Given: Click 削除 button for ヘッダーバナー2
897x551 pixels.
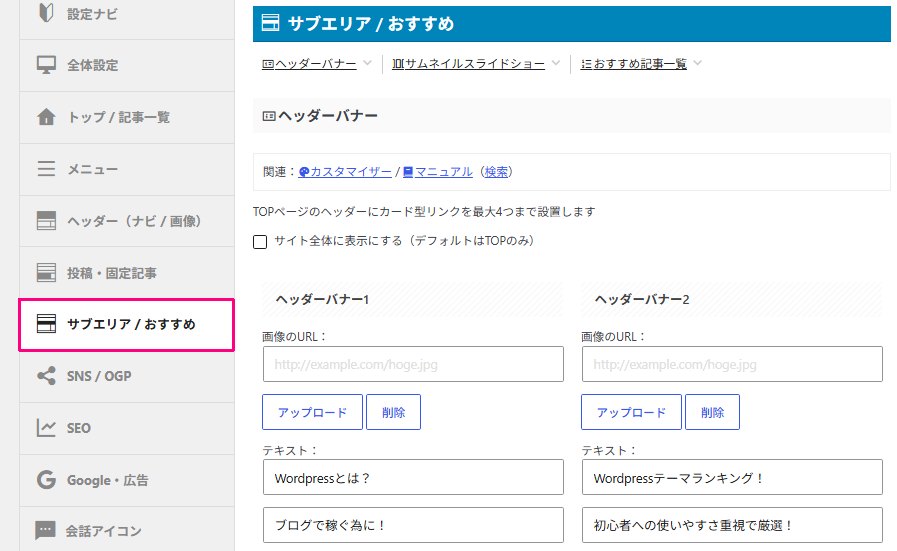Looking at the screenshot, I should 712,412.
